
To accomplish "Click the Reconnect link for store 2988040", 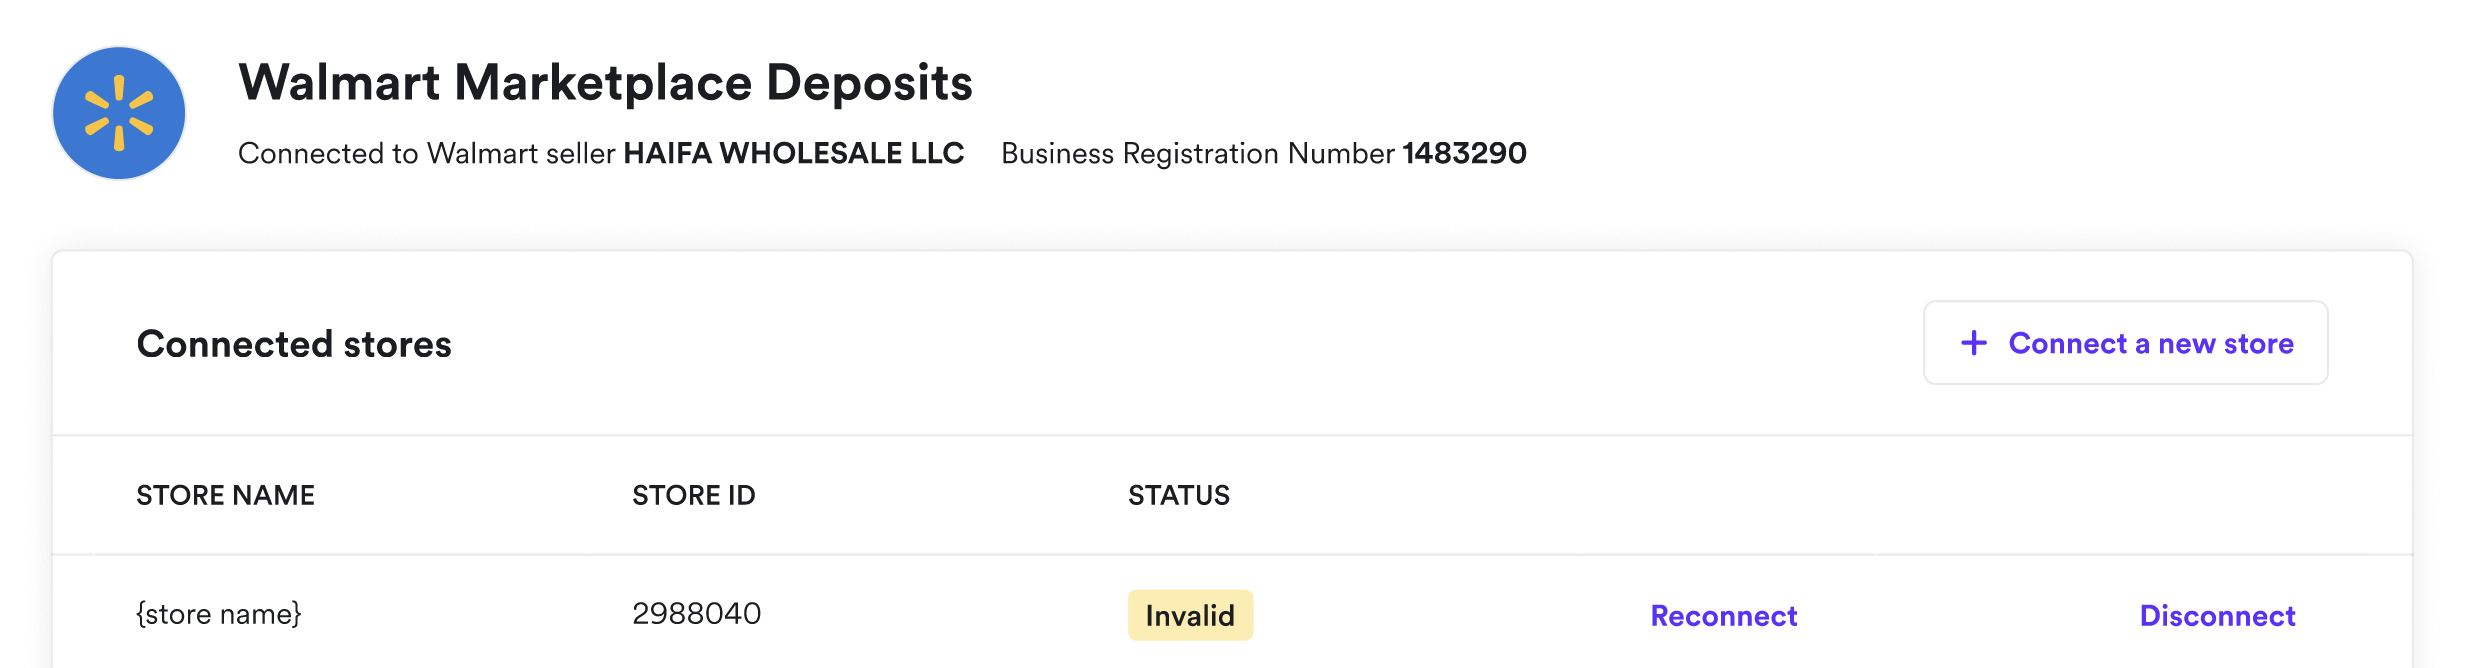I will coord(1723,615).
